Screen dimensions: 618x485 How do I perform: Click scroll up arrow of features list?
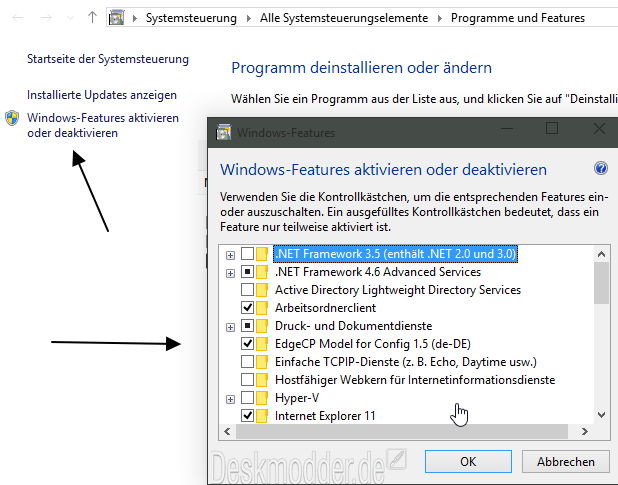coord(601,254)
